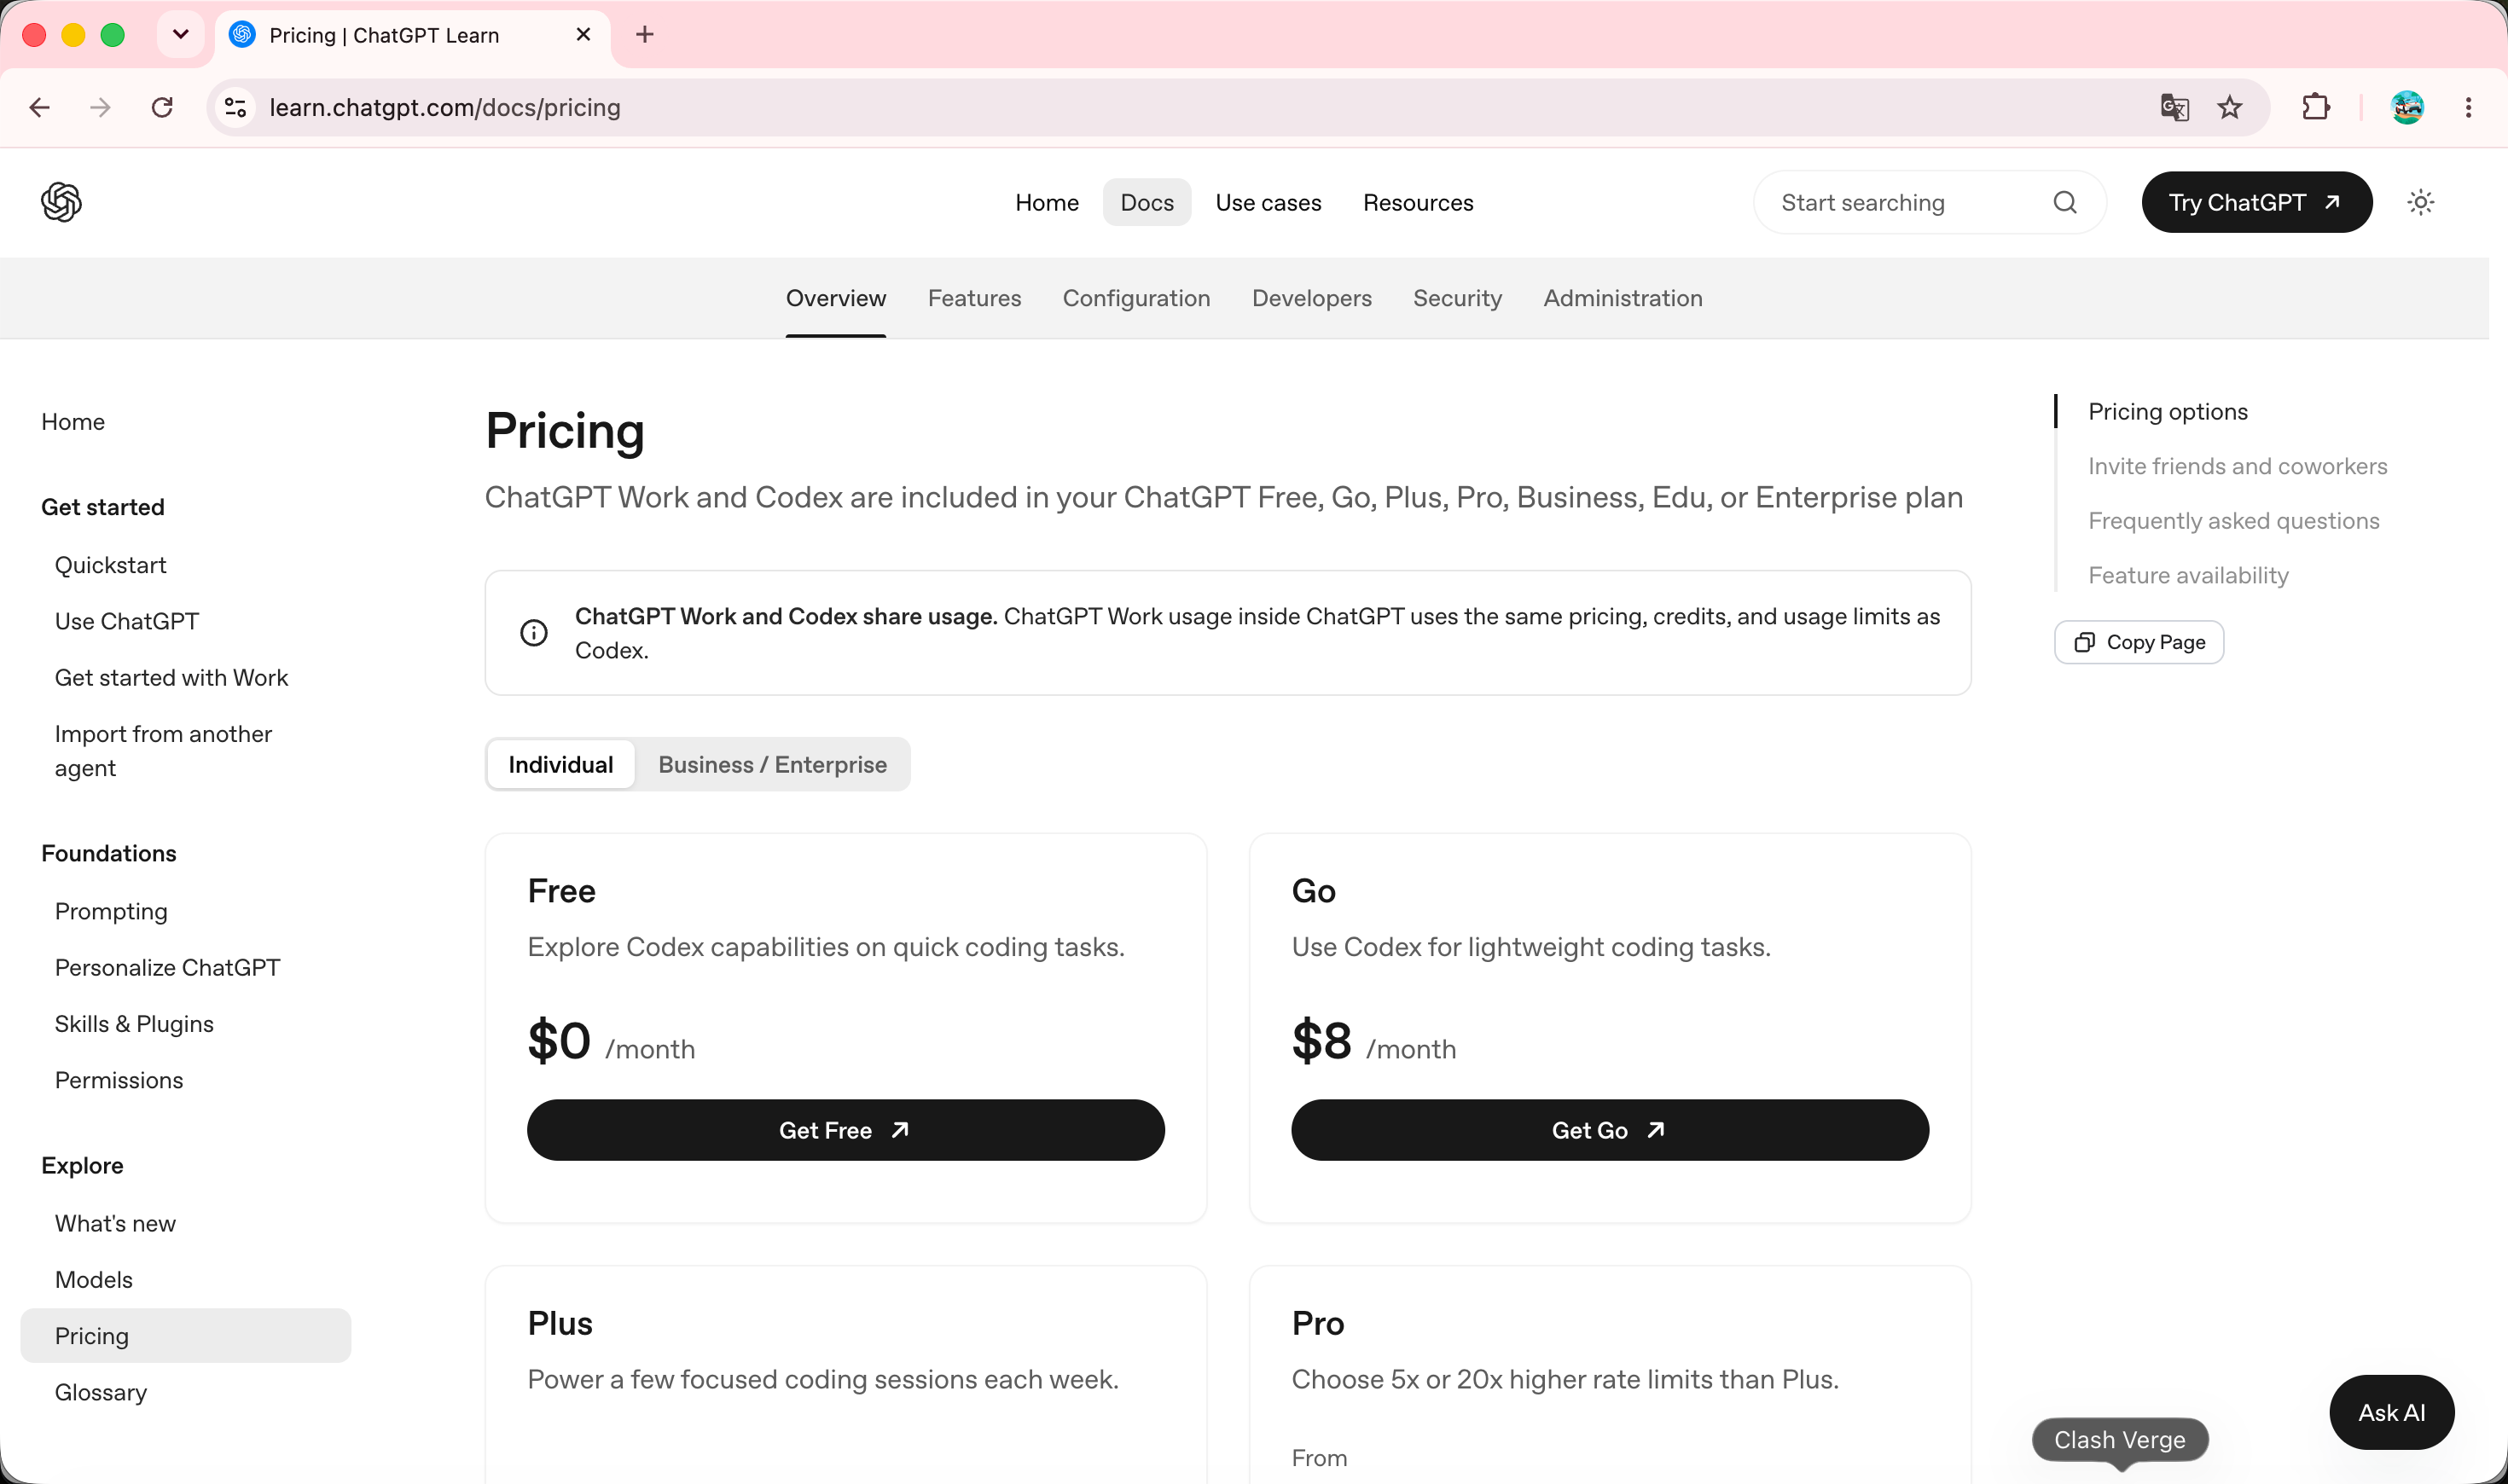Click the browser forward arrow

click(x=100, y=107)
